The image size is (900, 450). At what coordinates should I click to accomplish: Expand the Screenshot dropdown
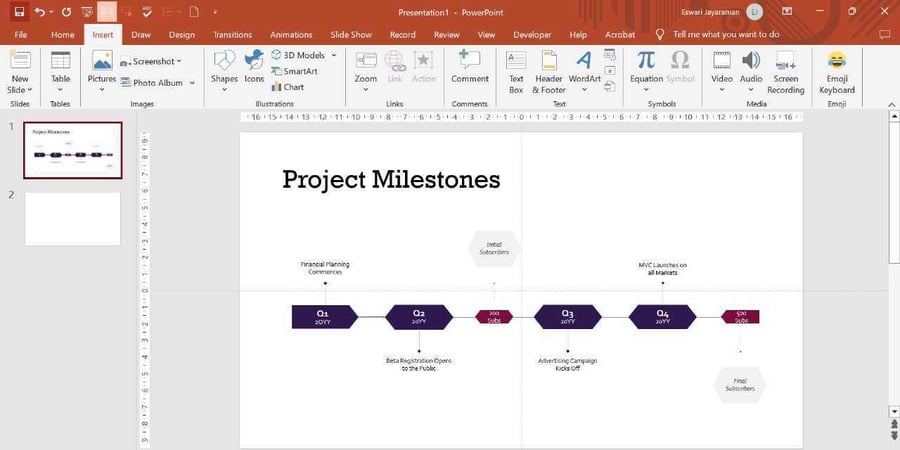click(179, 61)
